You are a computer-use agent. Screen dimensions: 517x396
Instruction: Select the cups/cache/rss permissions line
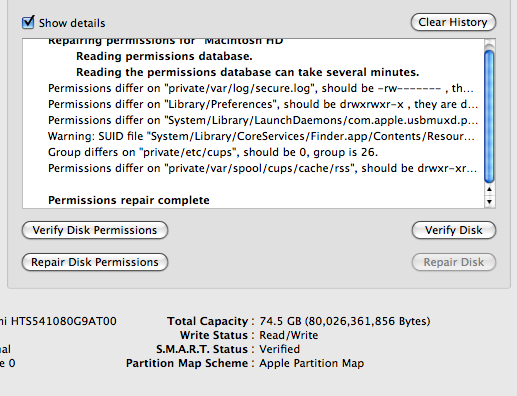pos(262,168)
